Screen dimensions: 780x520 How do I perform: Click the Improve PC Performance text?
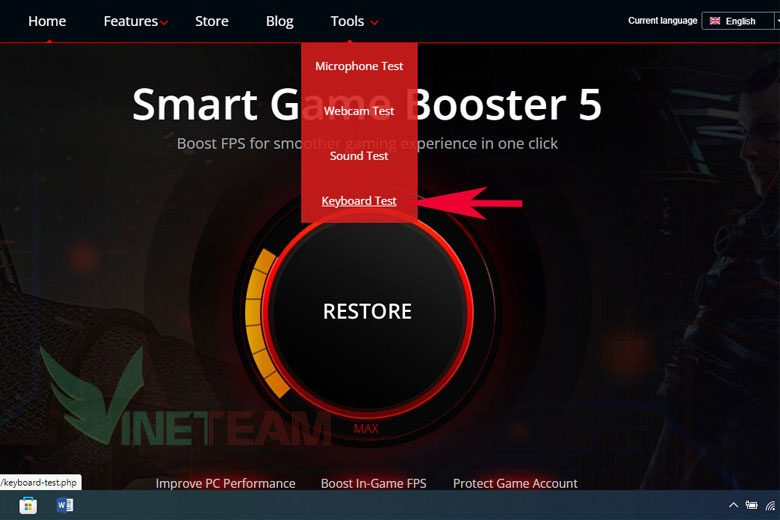pos(225,484)
